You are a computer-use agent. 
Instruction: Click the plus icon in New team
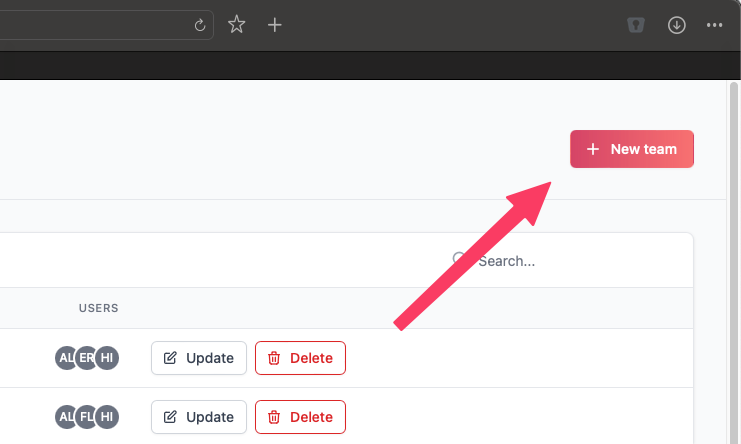pos(593,149)
